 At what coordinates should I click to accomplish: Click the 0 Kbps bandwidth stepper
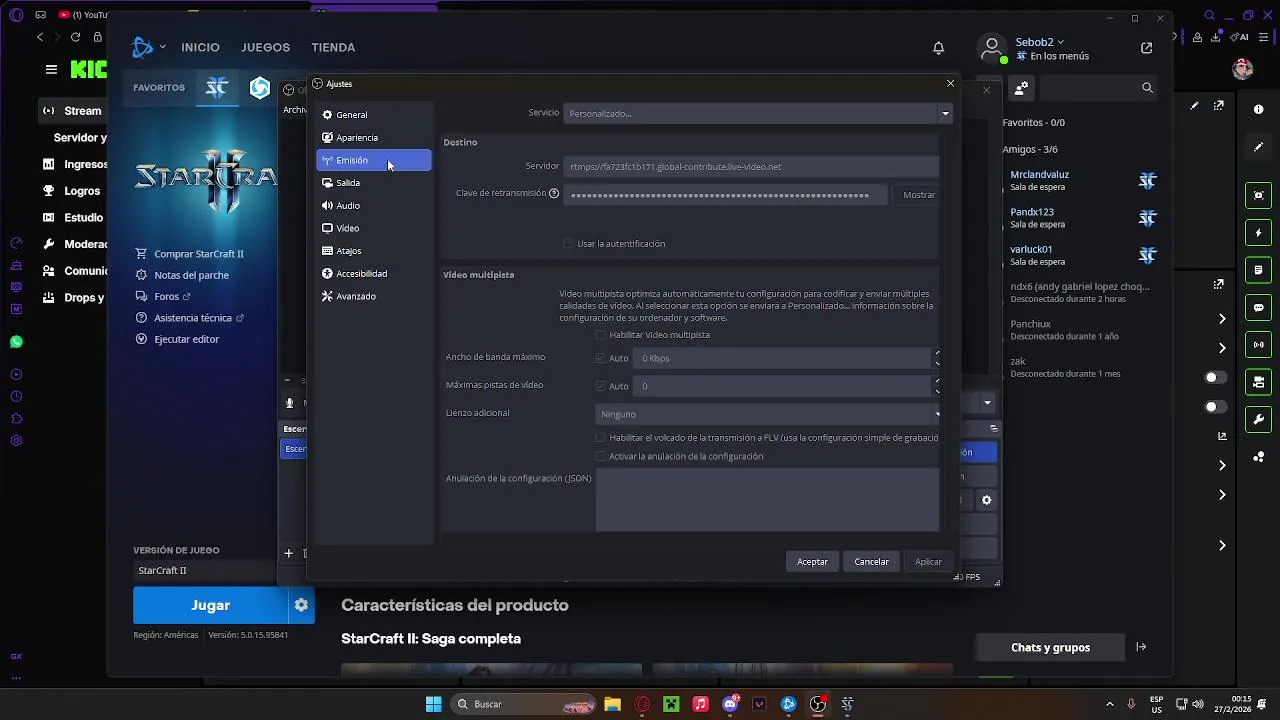point(937,358)
